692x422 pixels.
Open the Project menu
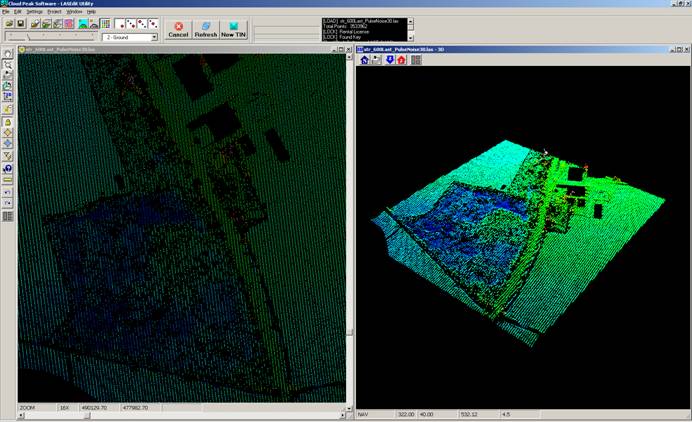click(54, 11)
